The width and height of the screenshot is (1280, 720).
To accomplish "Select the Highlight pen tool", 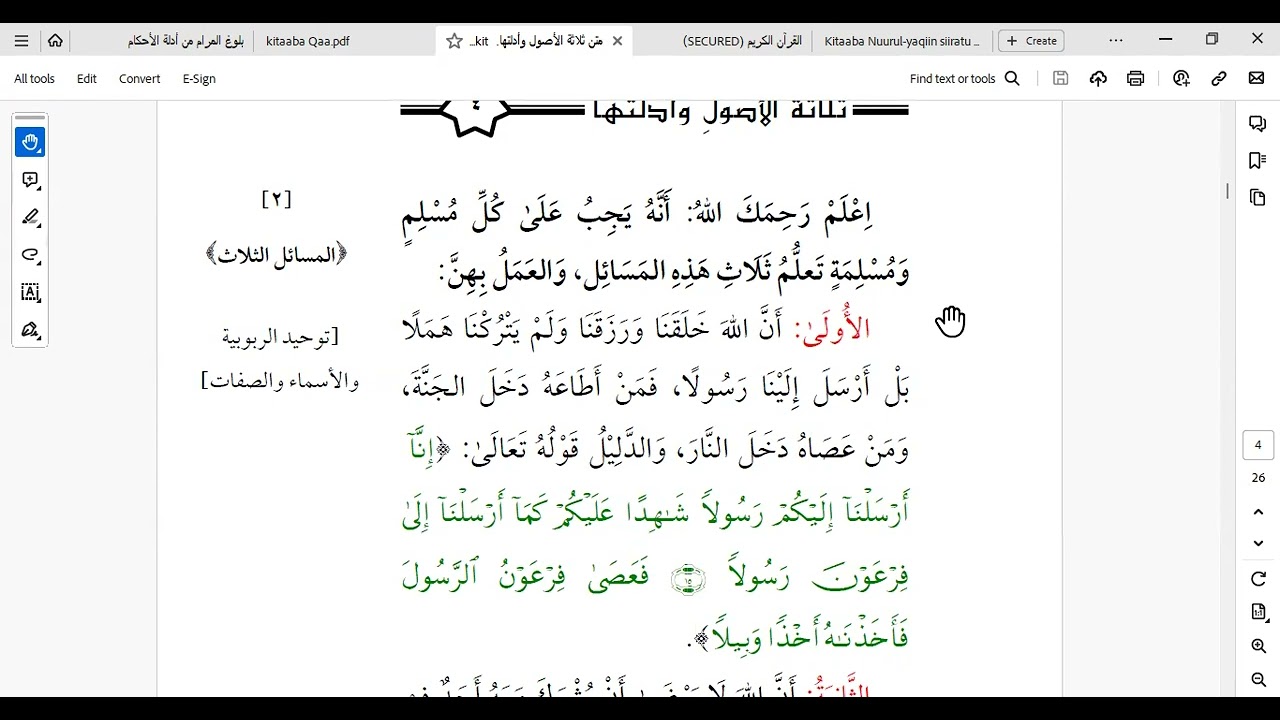I will coord(30,217).
